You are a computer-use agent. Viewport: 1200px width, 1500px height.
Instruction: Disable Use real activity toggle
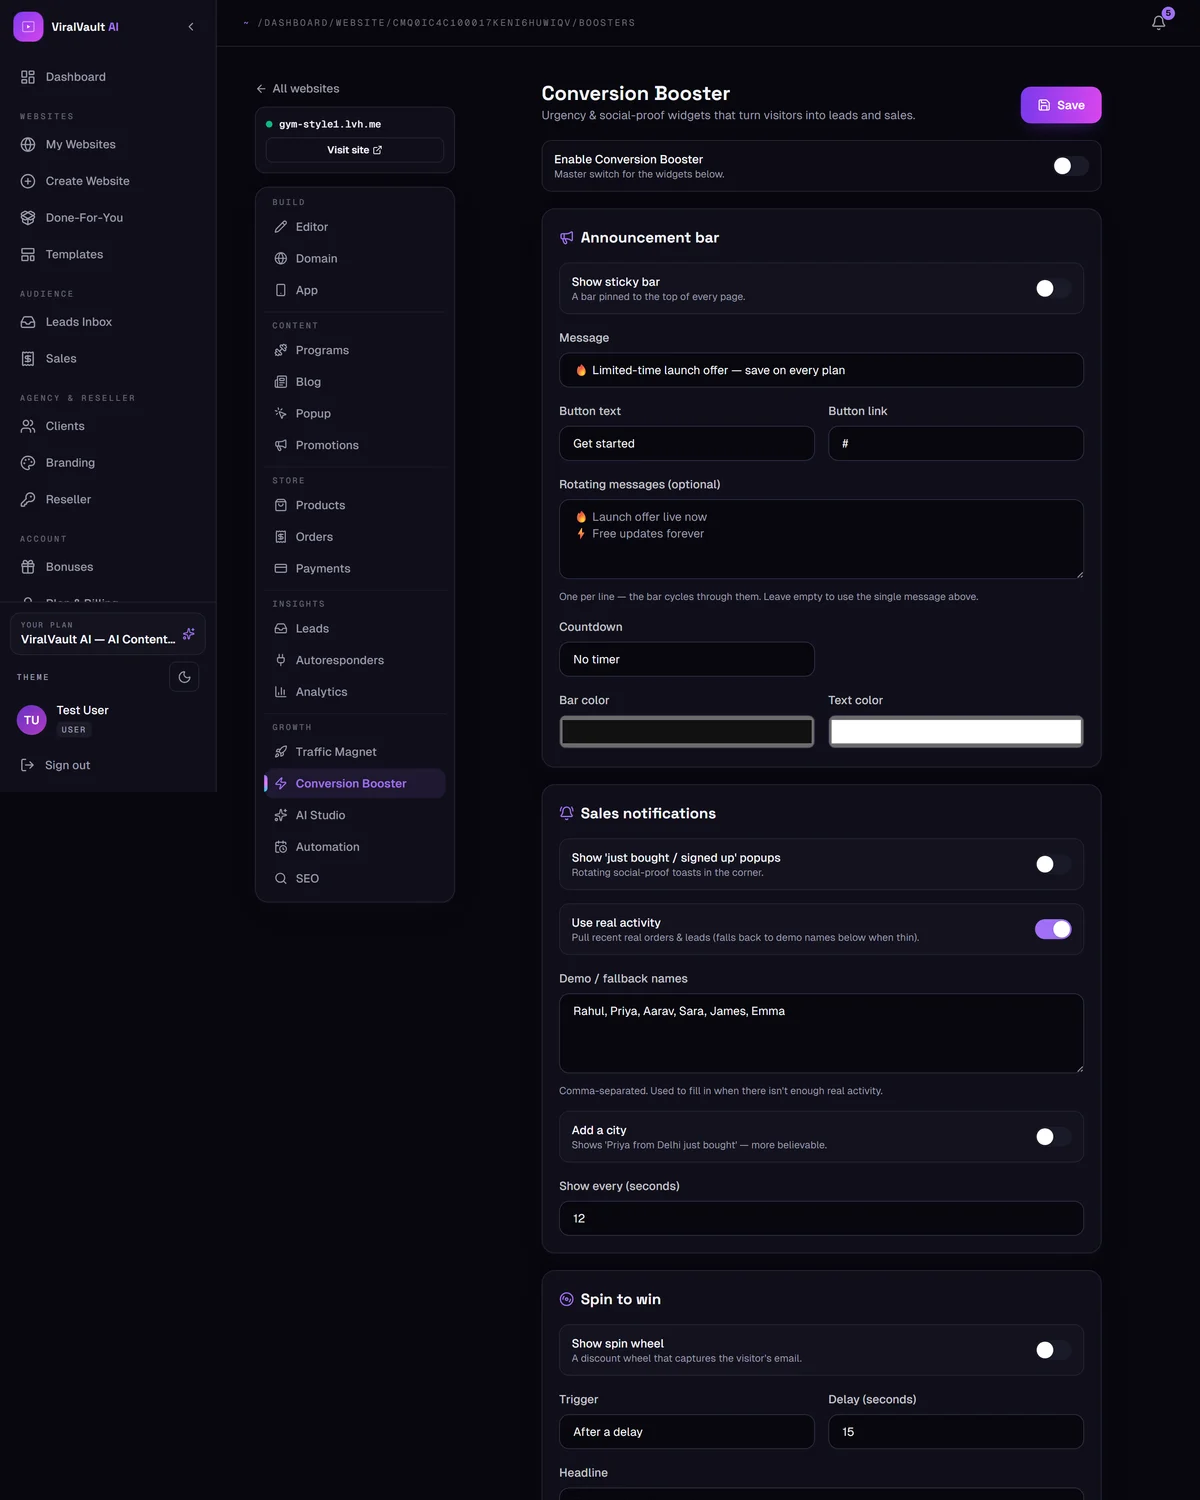pyautogui.click(x=1053, y=929)
